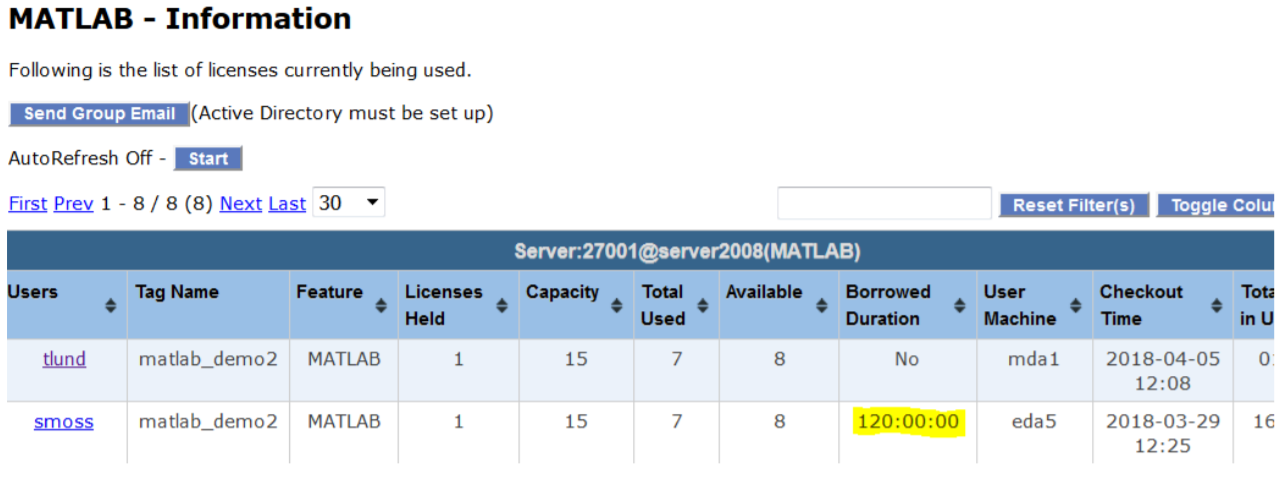Sort by Total Used arrow icon
Screen dimensions: 1282x479
pos(702,306)
